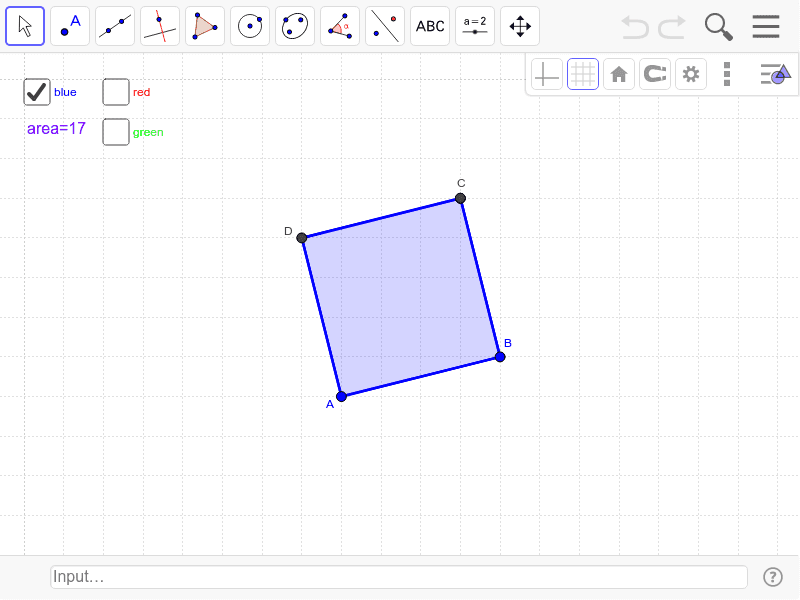Select the Reflect about Line tool
800x600 pixels.
coord(384,26)
